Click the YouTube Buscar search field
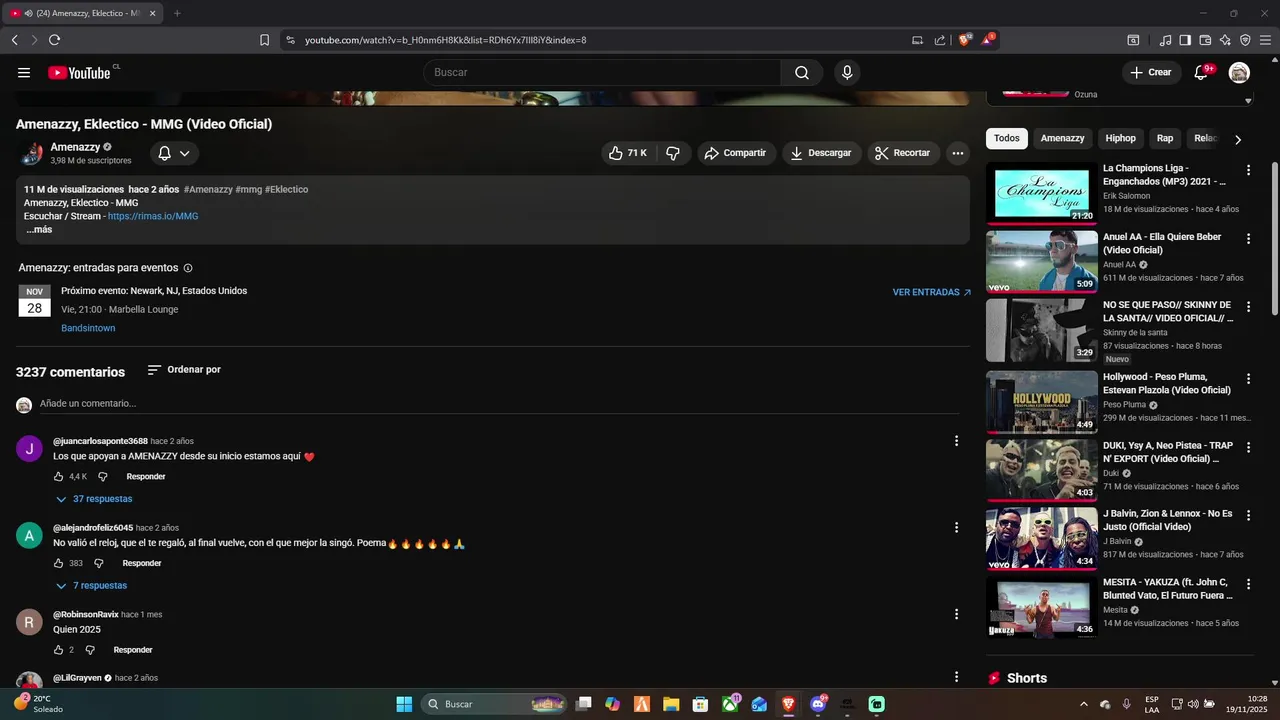 pos(602,72)
